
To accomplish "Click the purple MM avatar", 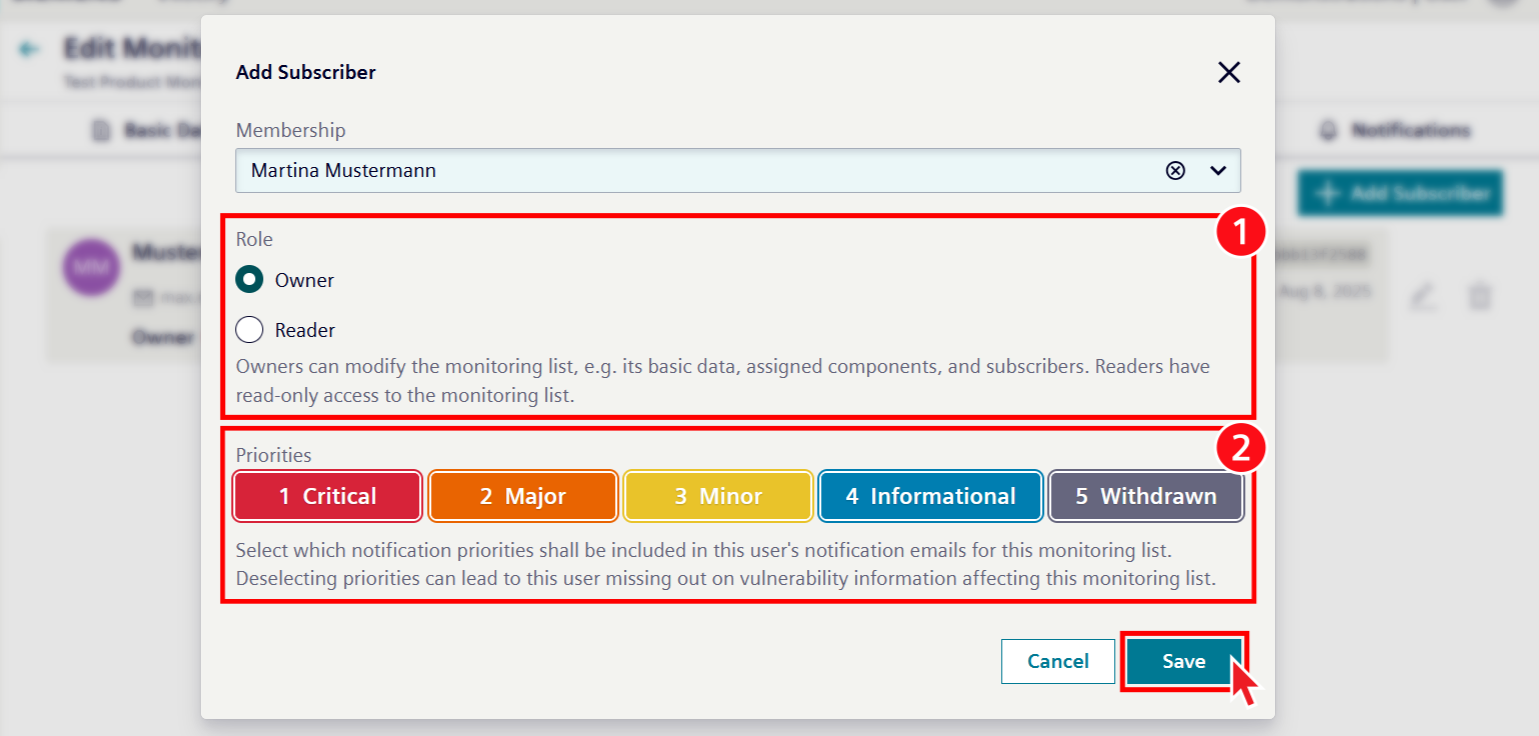I will point(89,268).
